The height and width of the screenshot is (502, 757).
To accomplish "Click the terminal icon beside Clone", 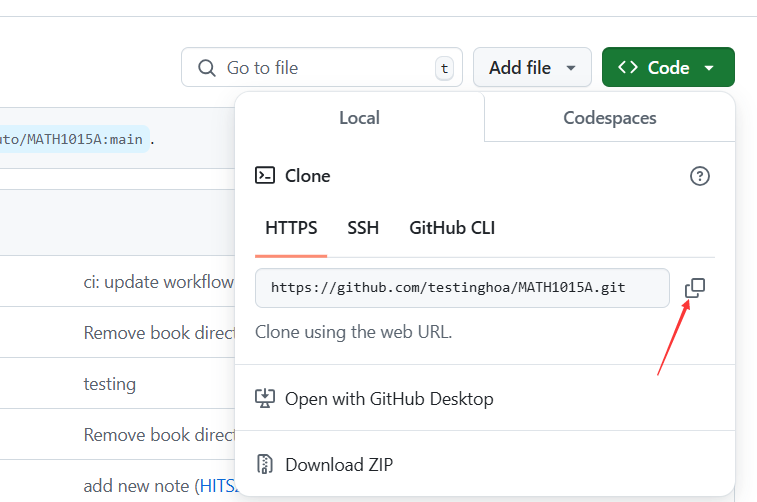I will [265, 176].
